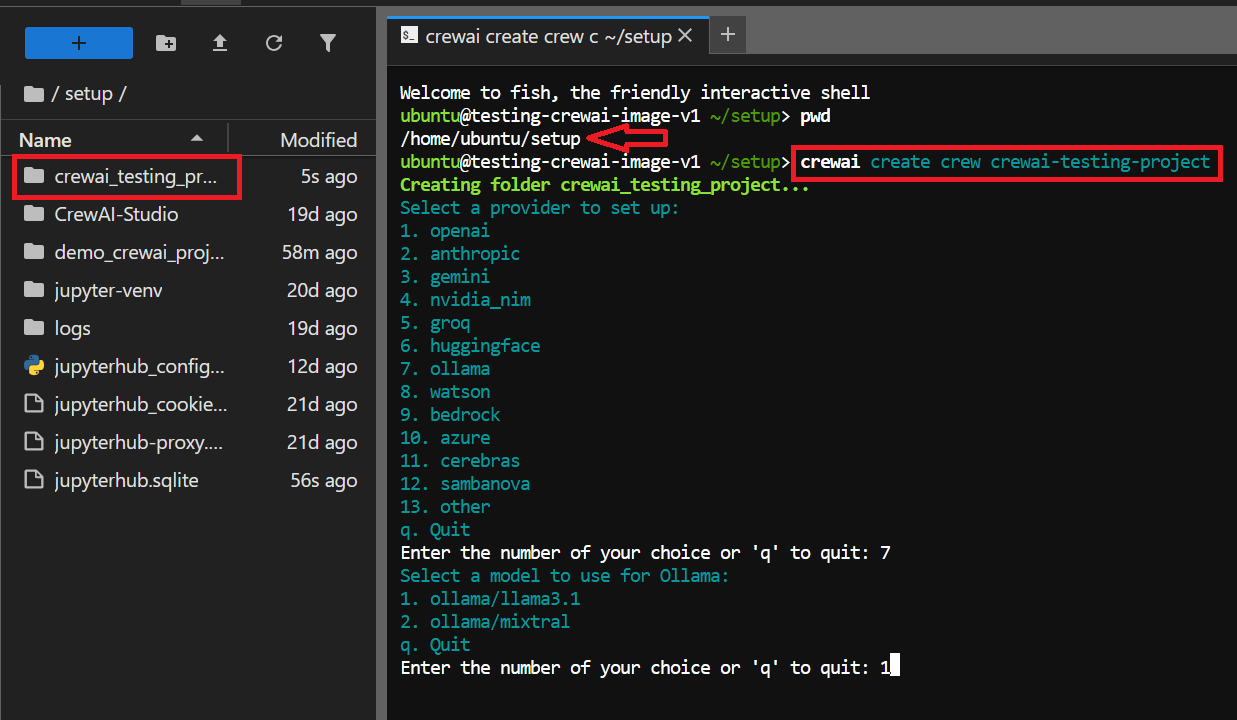Screen dimensions: 1237x720
Task: Click the '6. huggingface' provider line
Action: pos(470,346)
